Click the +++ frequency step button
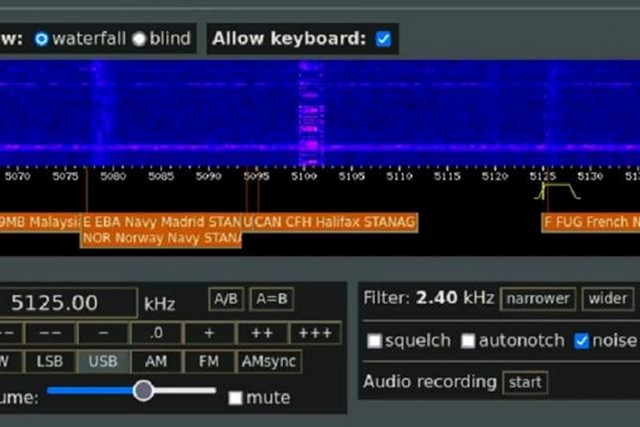This screenshot has width=640, height=427. 316,333
